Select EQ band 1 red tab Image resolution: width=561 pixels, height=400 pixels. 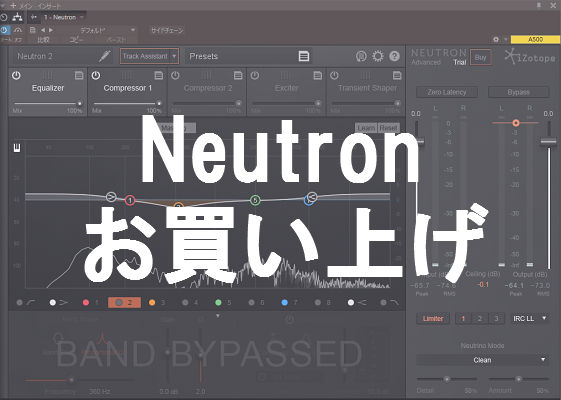(x=91, y=303)
